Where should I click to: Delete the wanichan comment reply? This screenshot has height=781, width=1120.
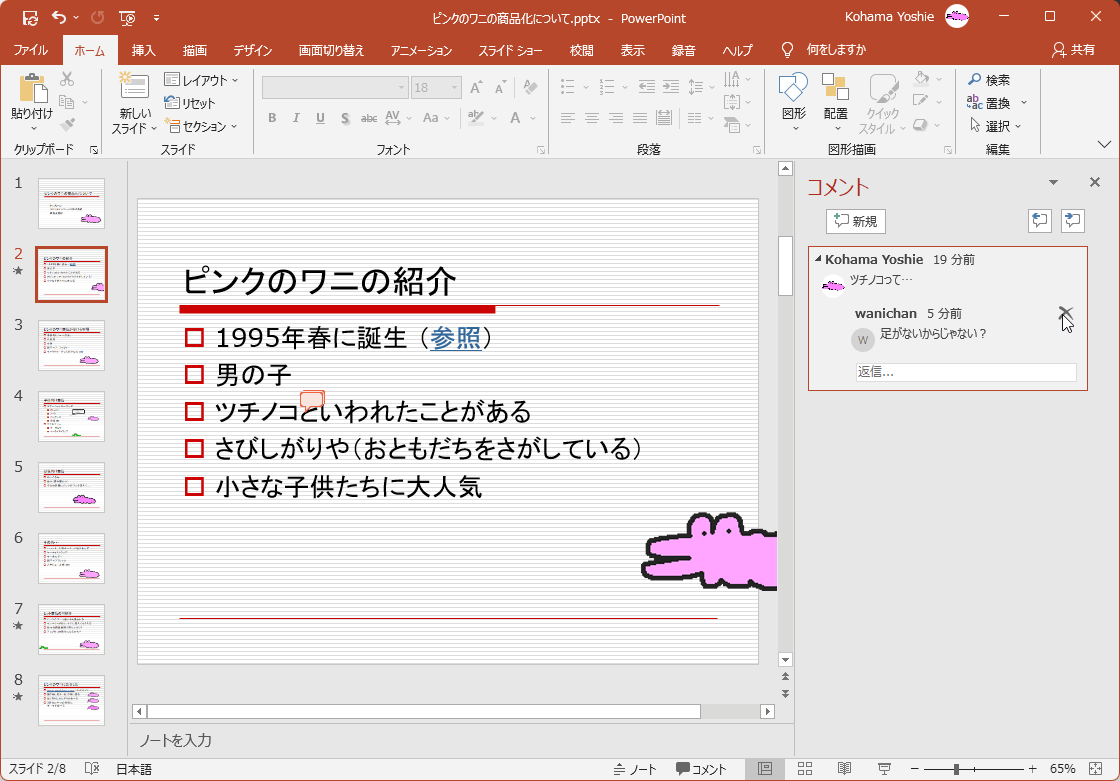click(x=1065, y=314)
